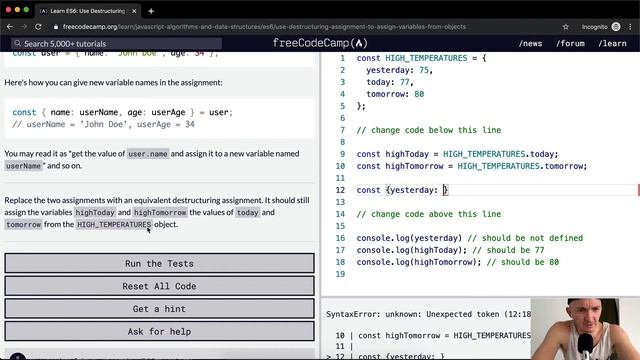This screenshot has width=640, height=360.
Task: Click the address bar URL
Action: pos(264,27)
